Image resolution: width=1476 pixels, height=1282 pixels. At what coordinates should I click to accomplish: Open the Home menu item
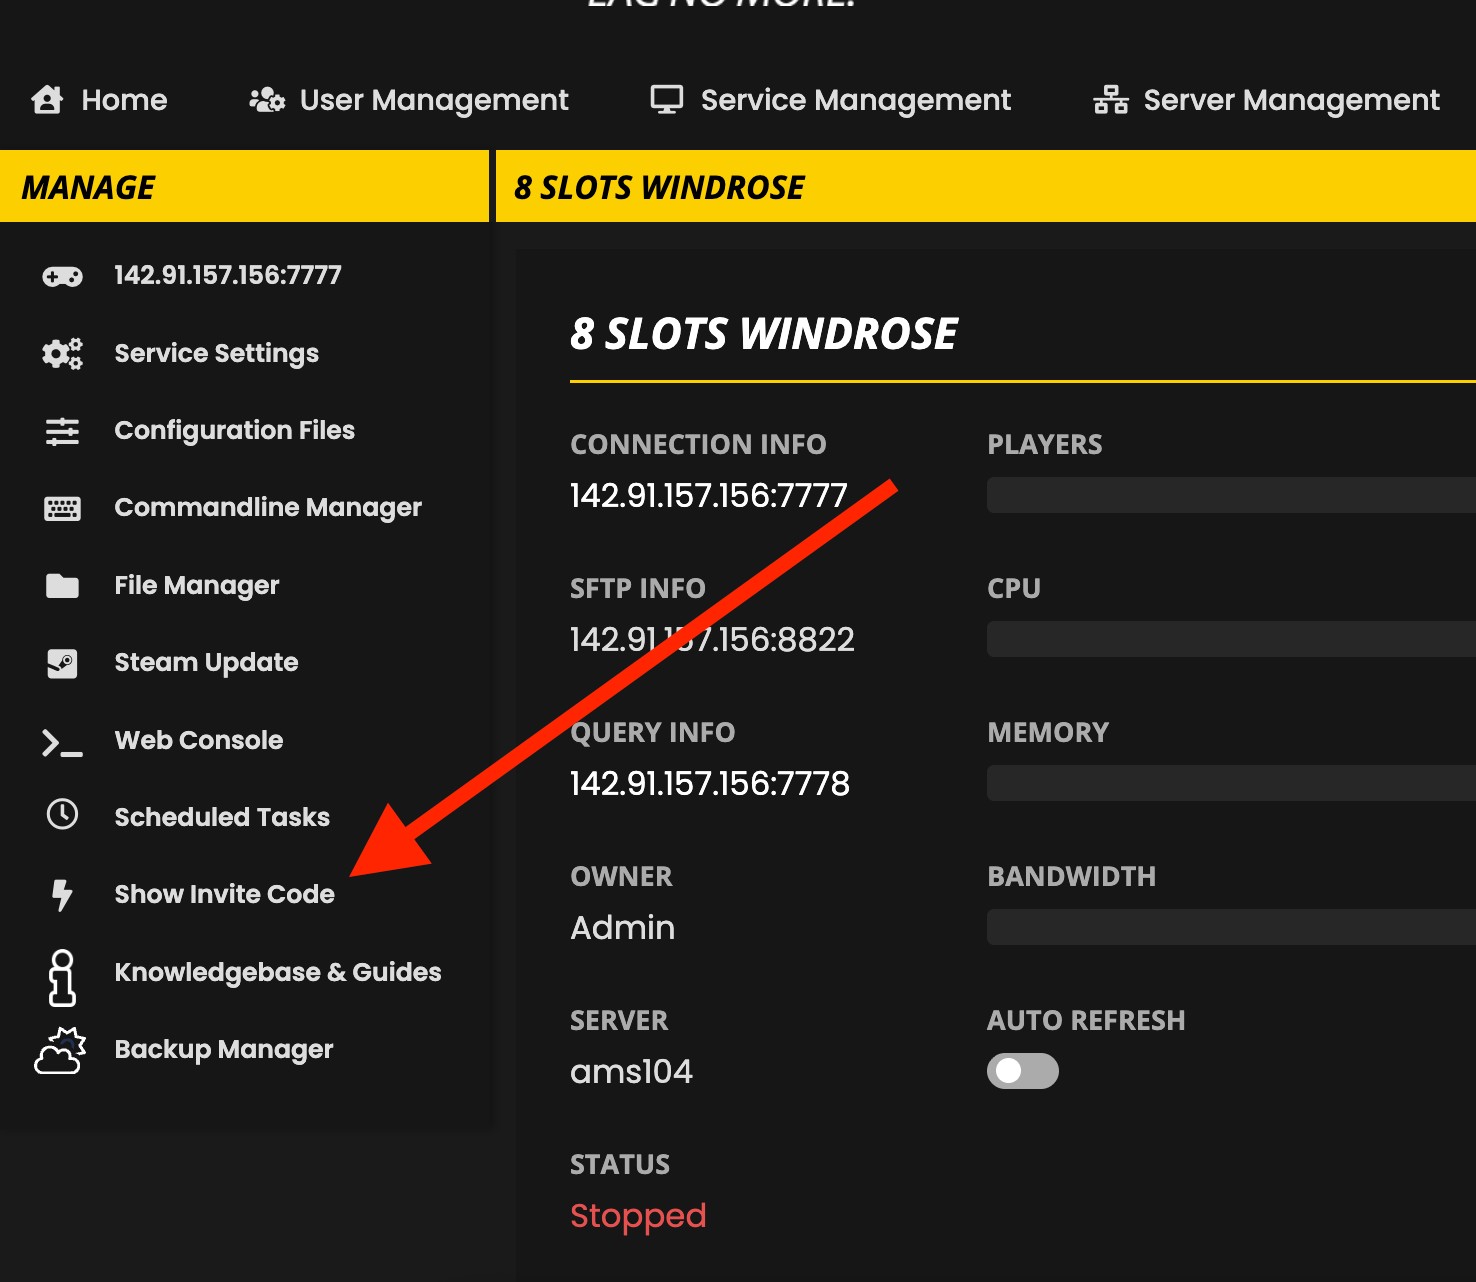click(100, 100)
